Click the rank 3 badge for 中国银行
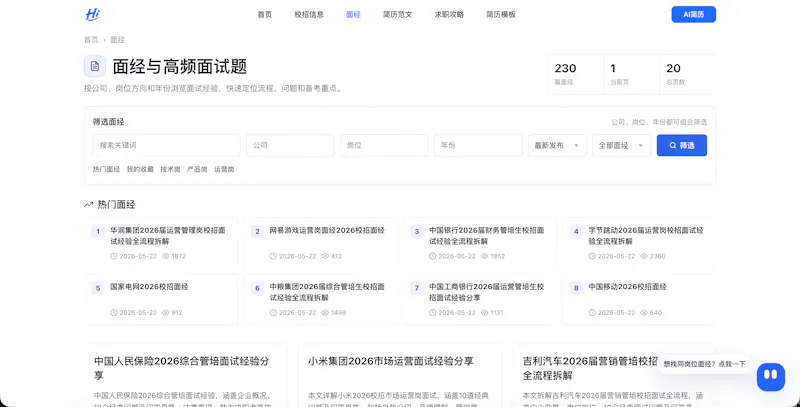The image size is (800, 407). tap(416, 232)
